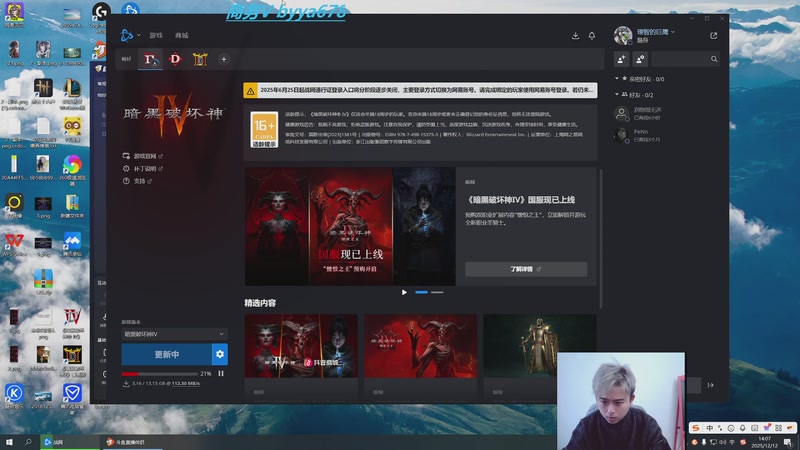800x450 pixels.
Task: Switch to Battle.net taskbar button
Action: point(69,442)
